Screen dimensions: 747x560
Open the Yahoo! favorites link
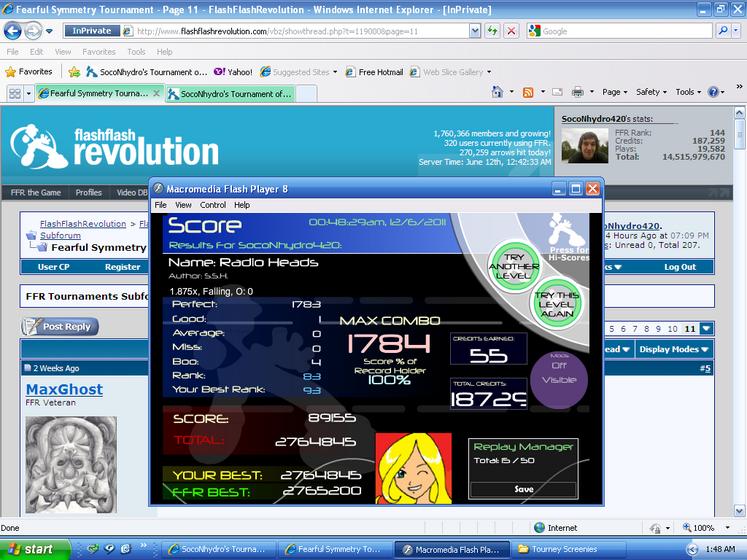click(x=233, y=72)
